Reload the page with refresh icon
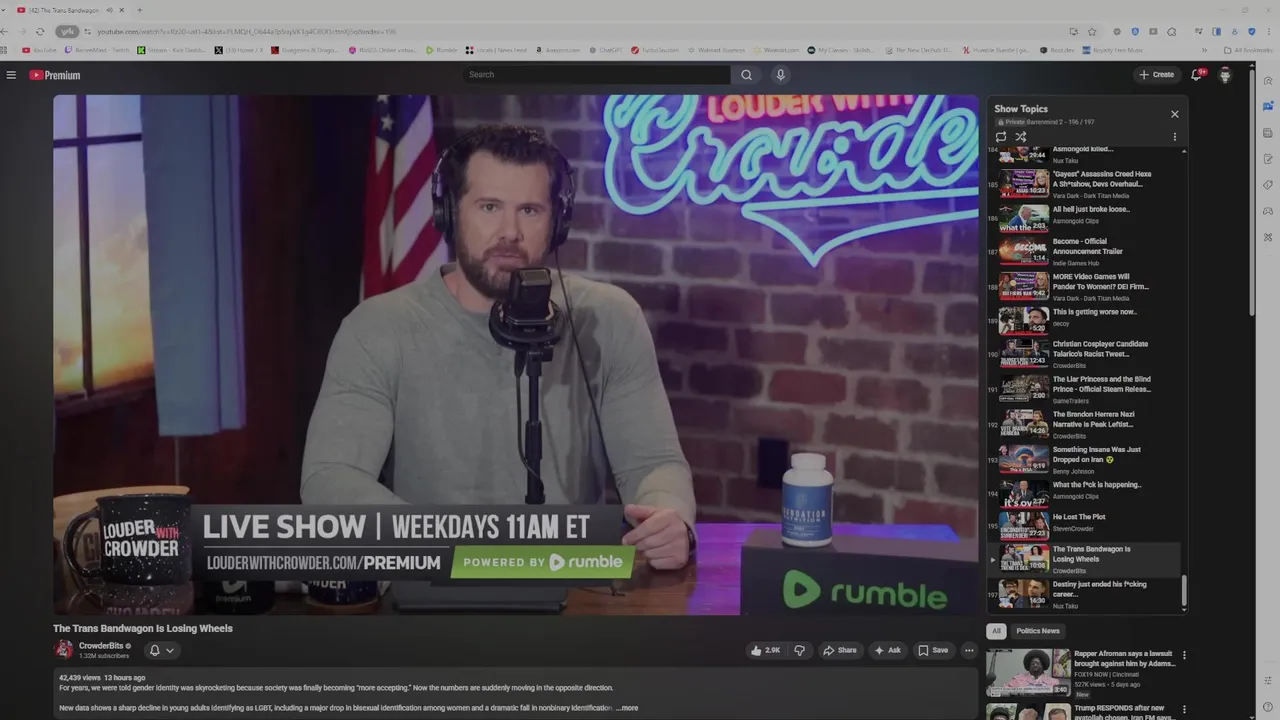The width and height of the screenshot is (1280, 720). tap(40, 32)
